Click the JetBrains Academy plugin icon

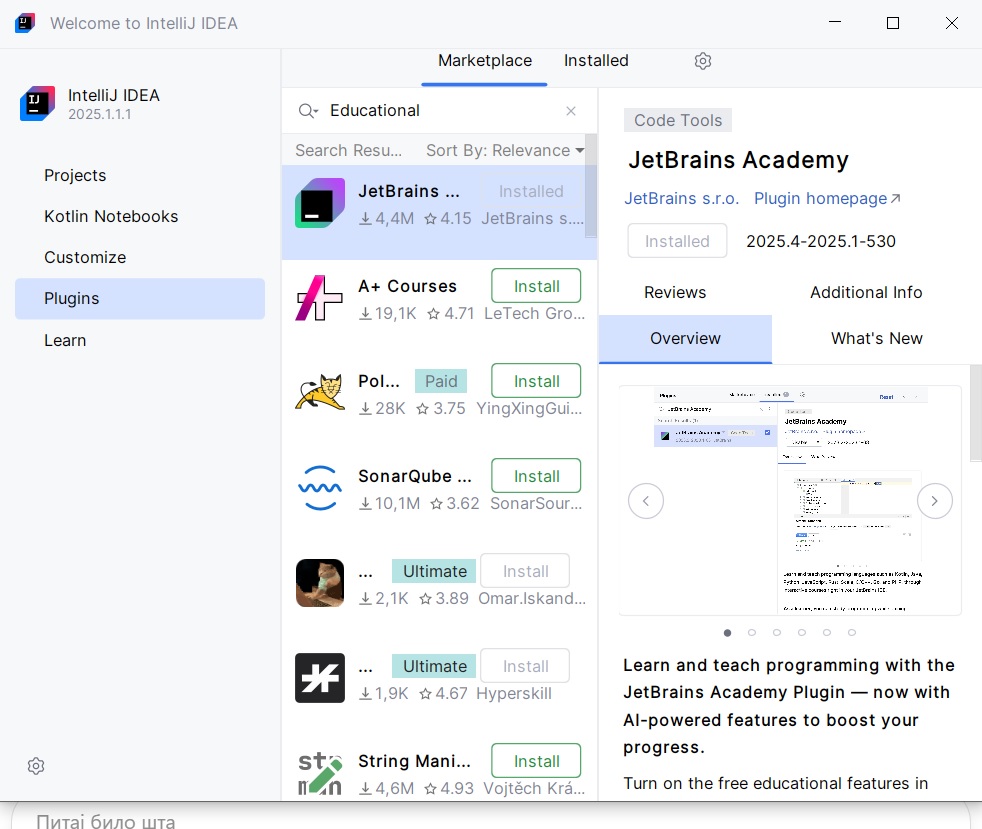(x=320, y=203)
